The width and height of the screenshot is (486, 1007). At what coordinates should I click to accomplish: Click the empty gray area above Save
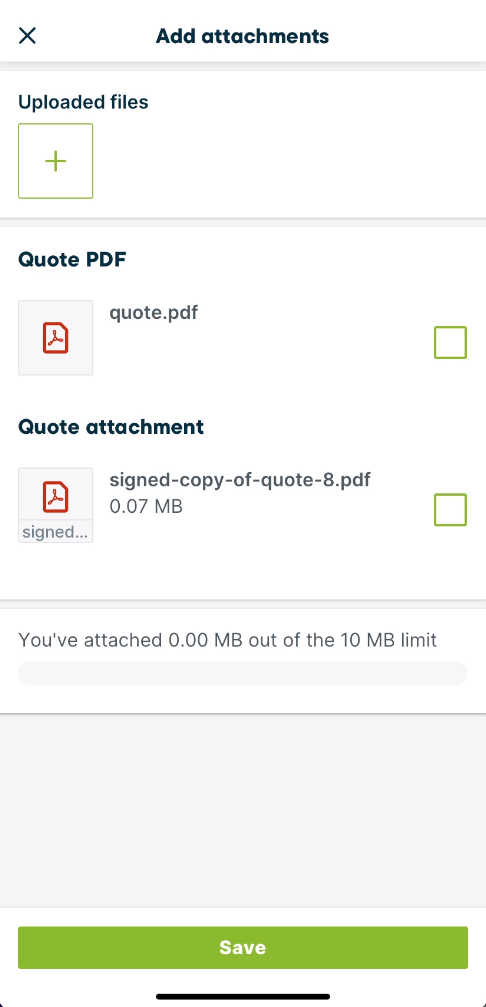[x=243, y=809]
